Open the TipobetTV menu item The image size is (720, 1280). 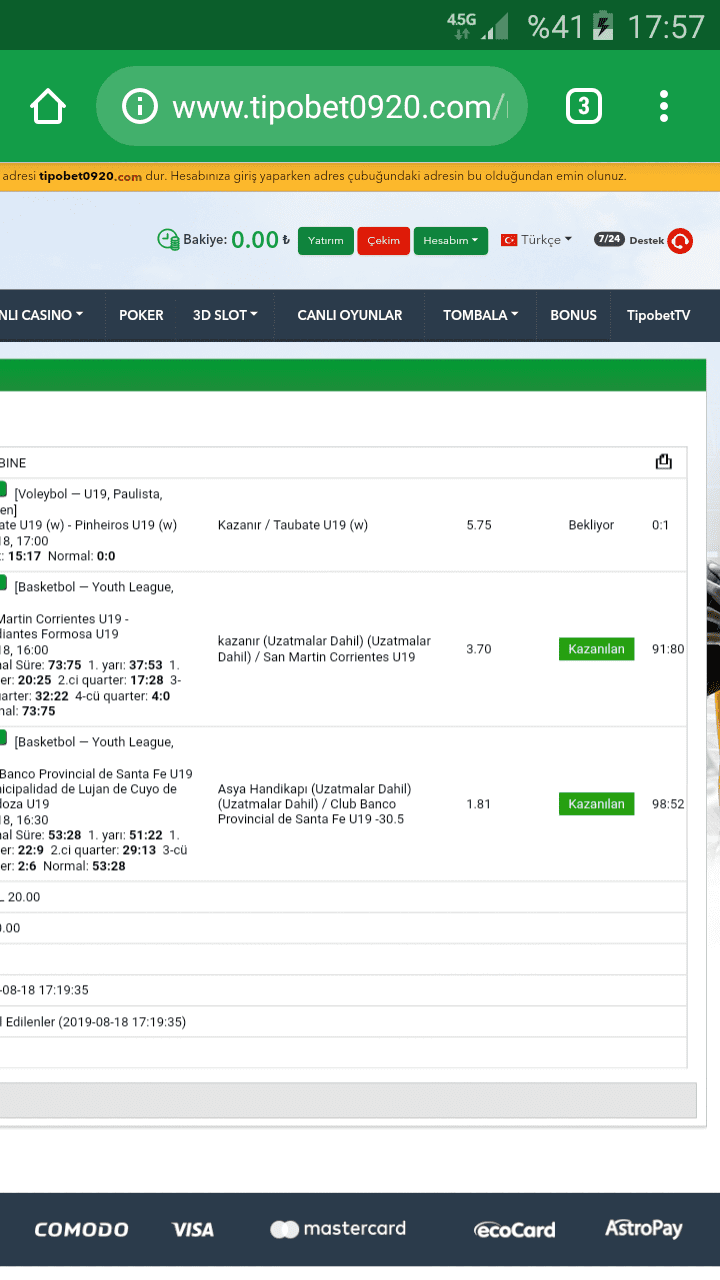pos(659,315)
